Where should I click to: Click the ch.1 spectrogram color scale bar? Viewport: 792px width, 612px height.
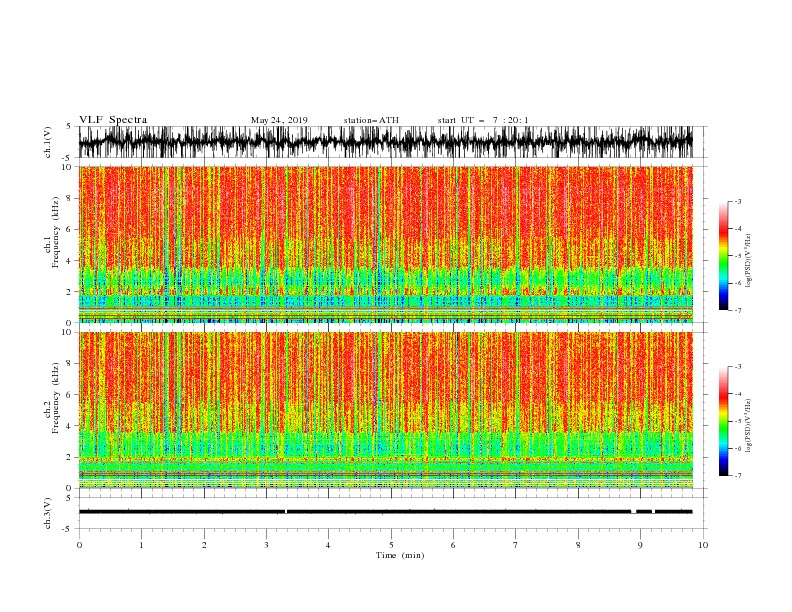coord(723,256)
